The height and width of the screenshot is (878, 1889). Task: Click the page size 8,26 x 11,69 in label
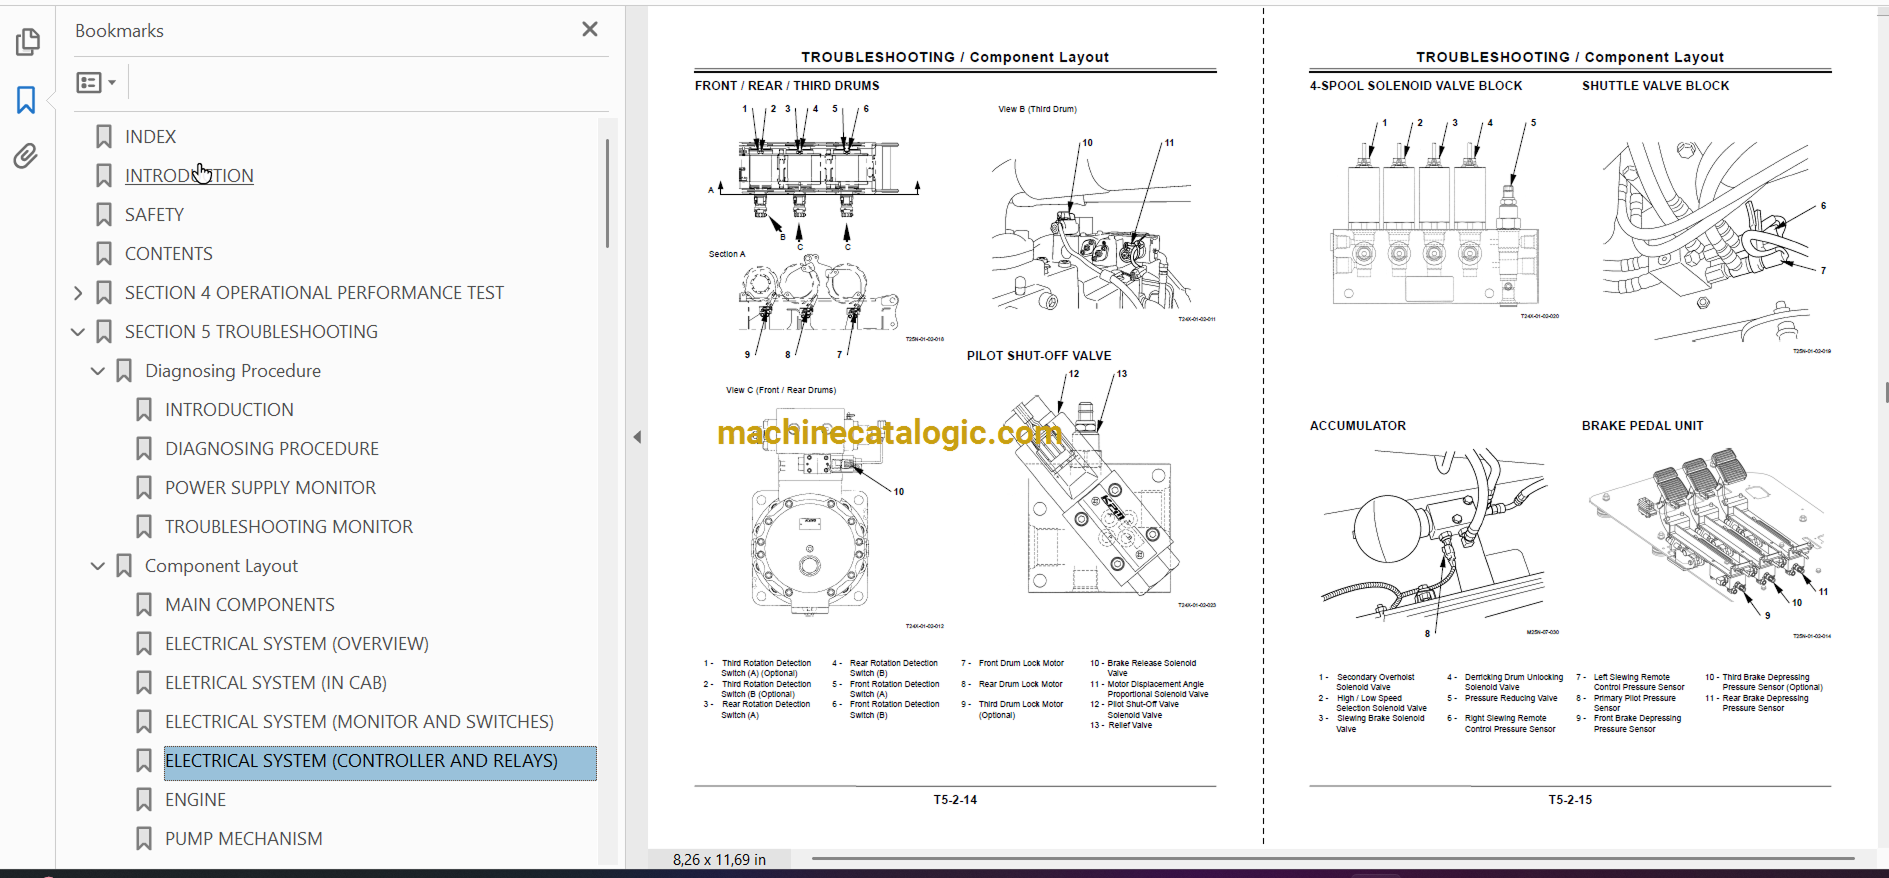(719, 859)
